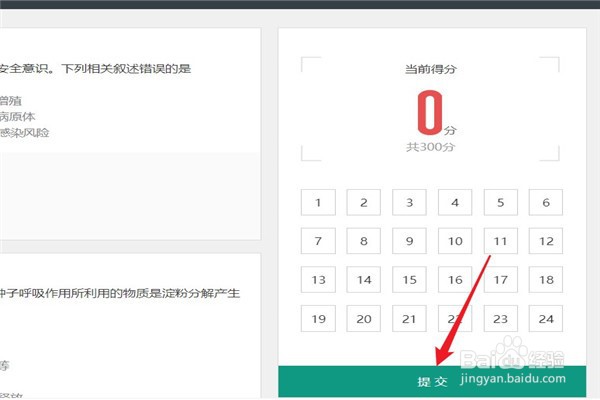The height and width of the screenshot is (400, 600).
Task: Click the question text about 淀粉分解产生
Action: pos(120,293)
